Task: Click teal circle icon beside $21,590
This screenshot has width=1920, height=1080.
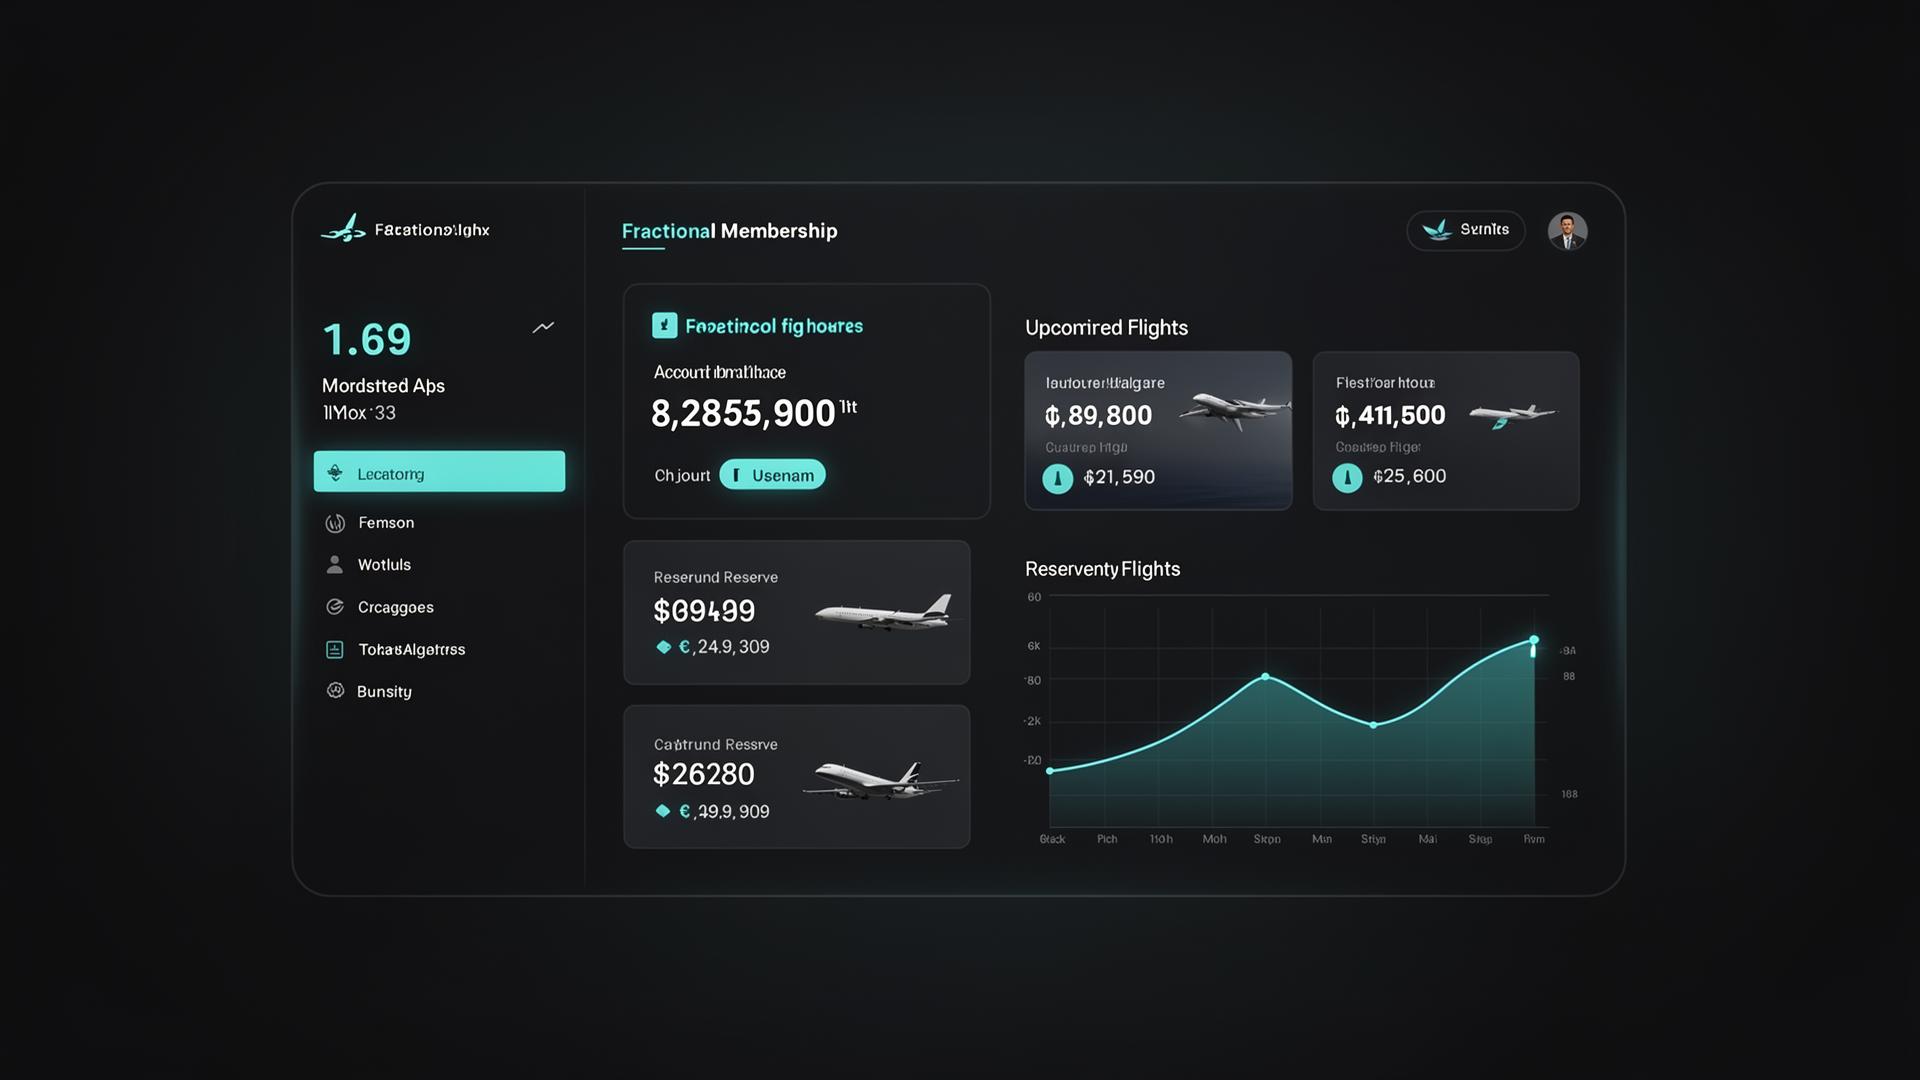Action: point(1057,478)
